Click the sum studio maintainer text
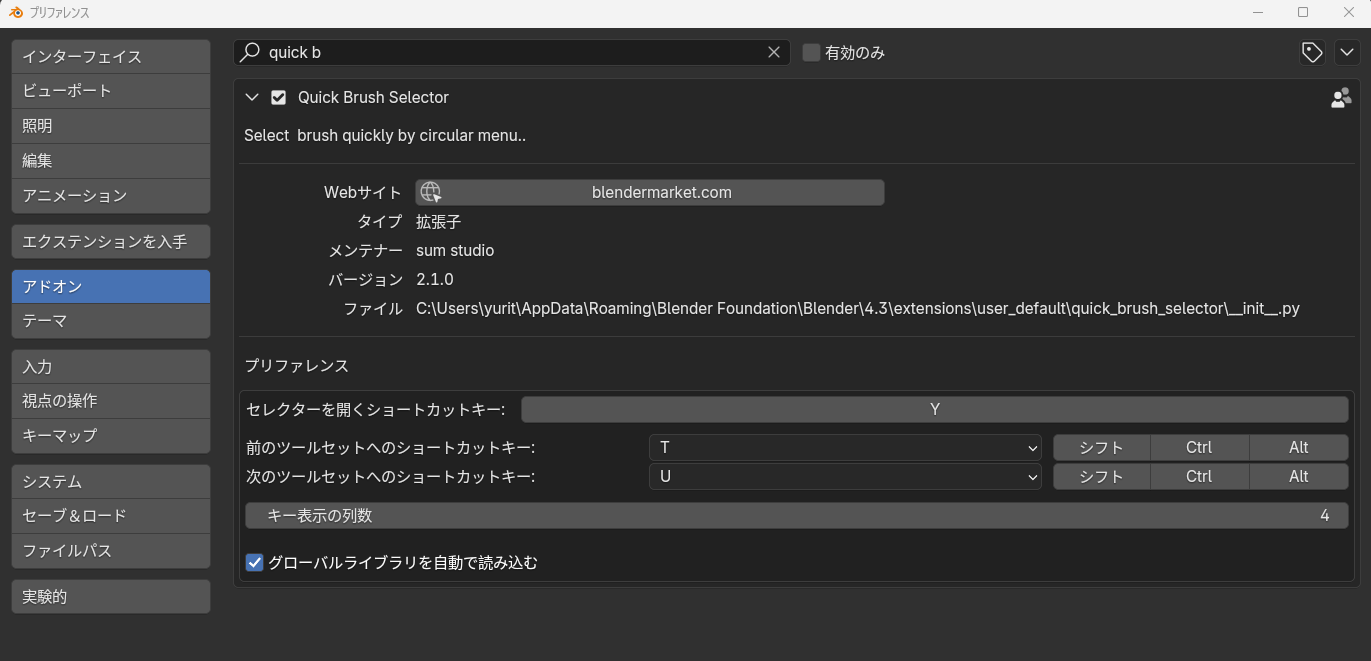 point(455,250)
